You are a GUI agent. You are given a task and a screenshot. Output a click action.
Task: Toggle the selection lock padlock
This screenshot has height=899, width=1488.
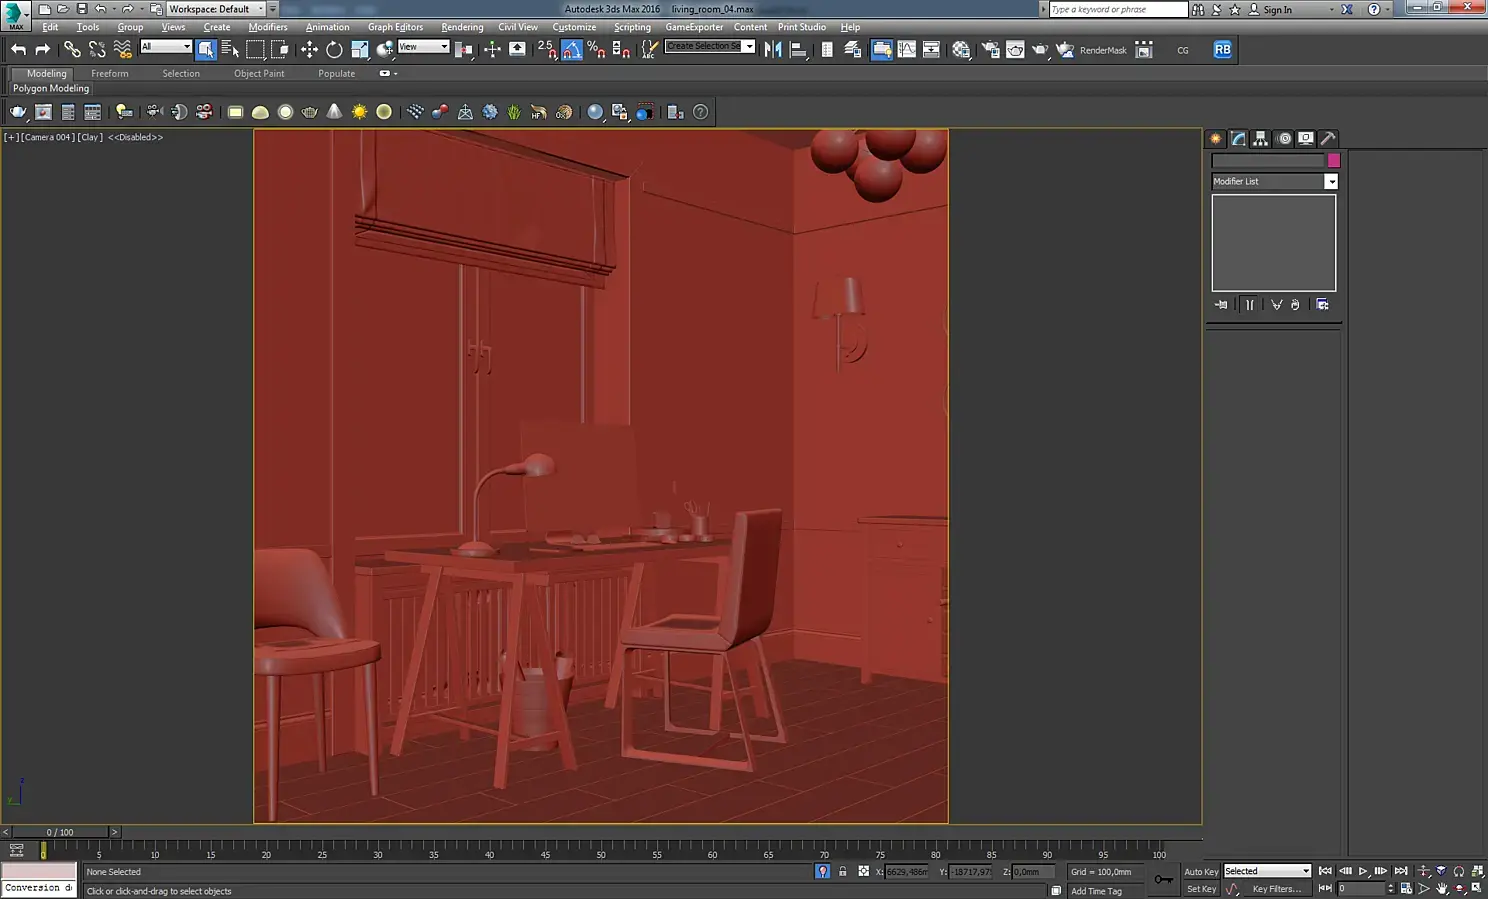842,872
